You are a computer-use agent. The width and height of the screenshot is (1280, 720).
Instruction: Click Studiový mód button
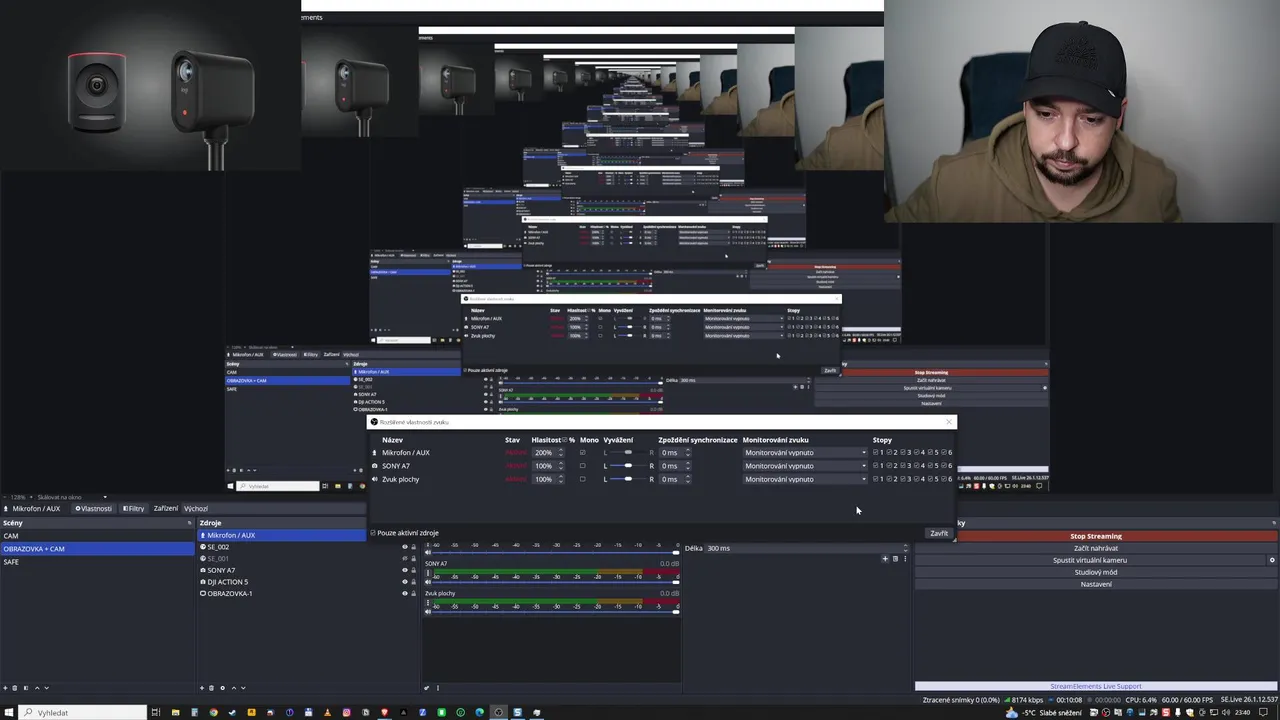pyautogui.click(x=1096, y=572)
